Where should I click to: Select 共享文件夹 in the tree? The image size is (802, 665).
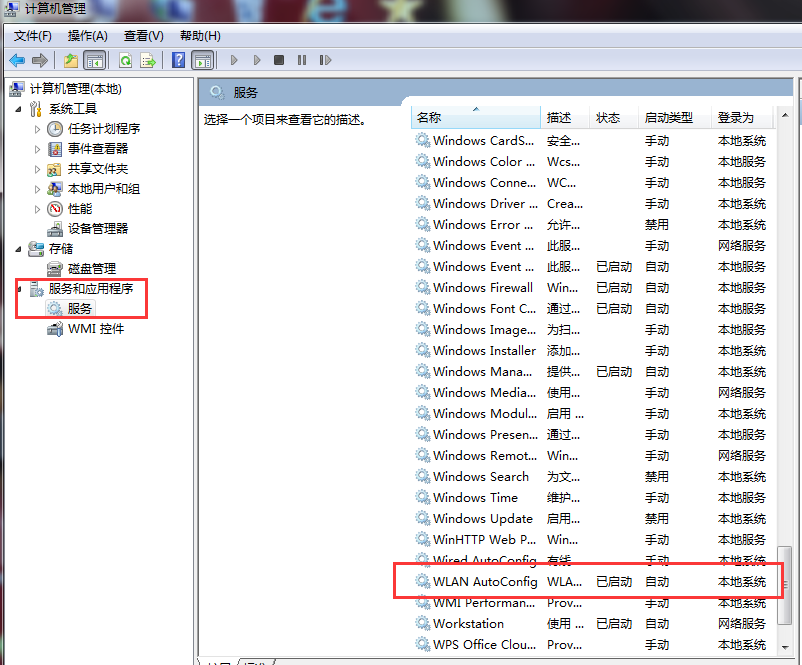(x=98, y=169)
